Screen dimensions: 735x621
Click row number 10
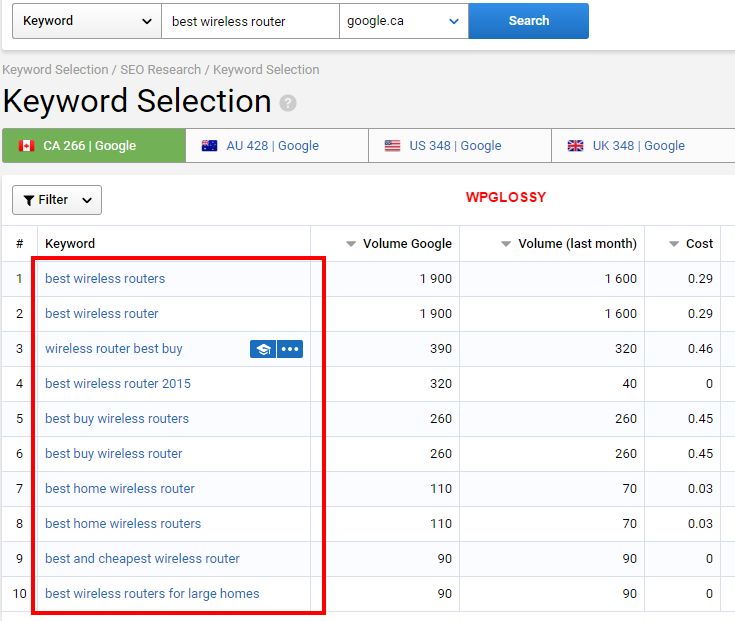(x=19, y=594)
